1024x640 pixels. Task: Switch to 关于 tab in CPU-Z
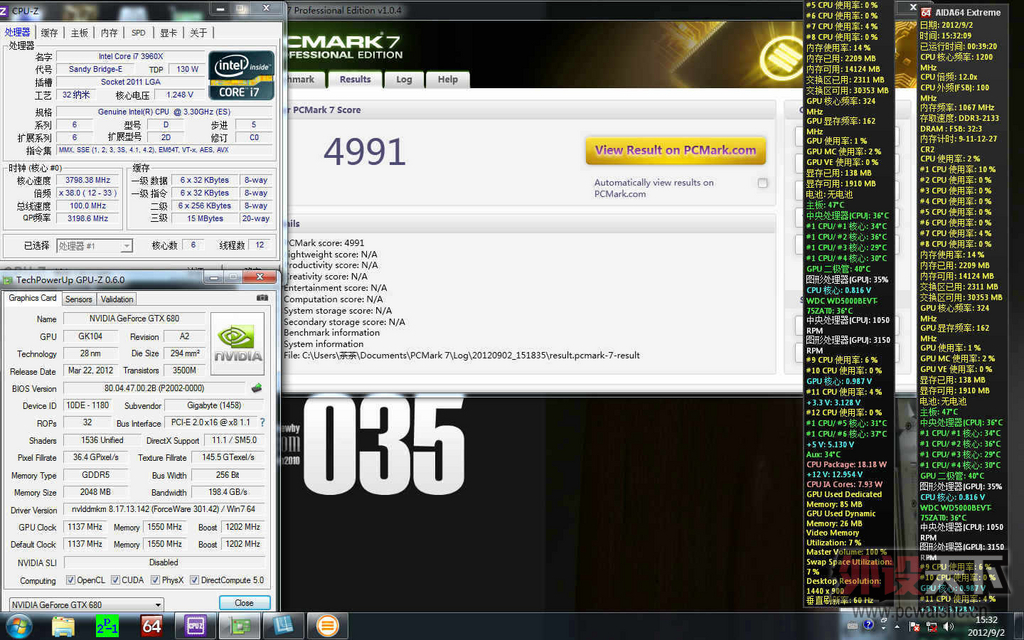coord(199,33)
